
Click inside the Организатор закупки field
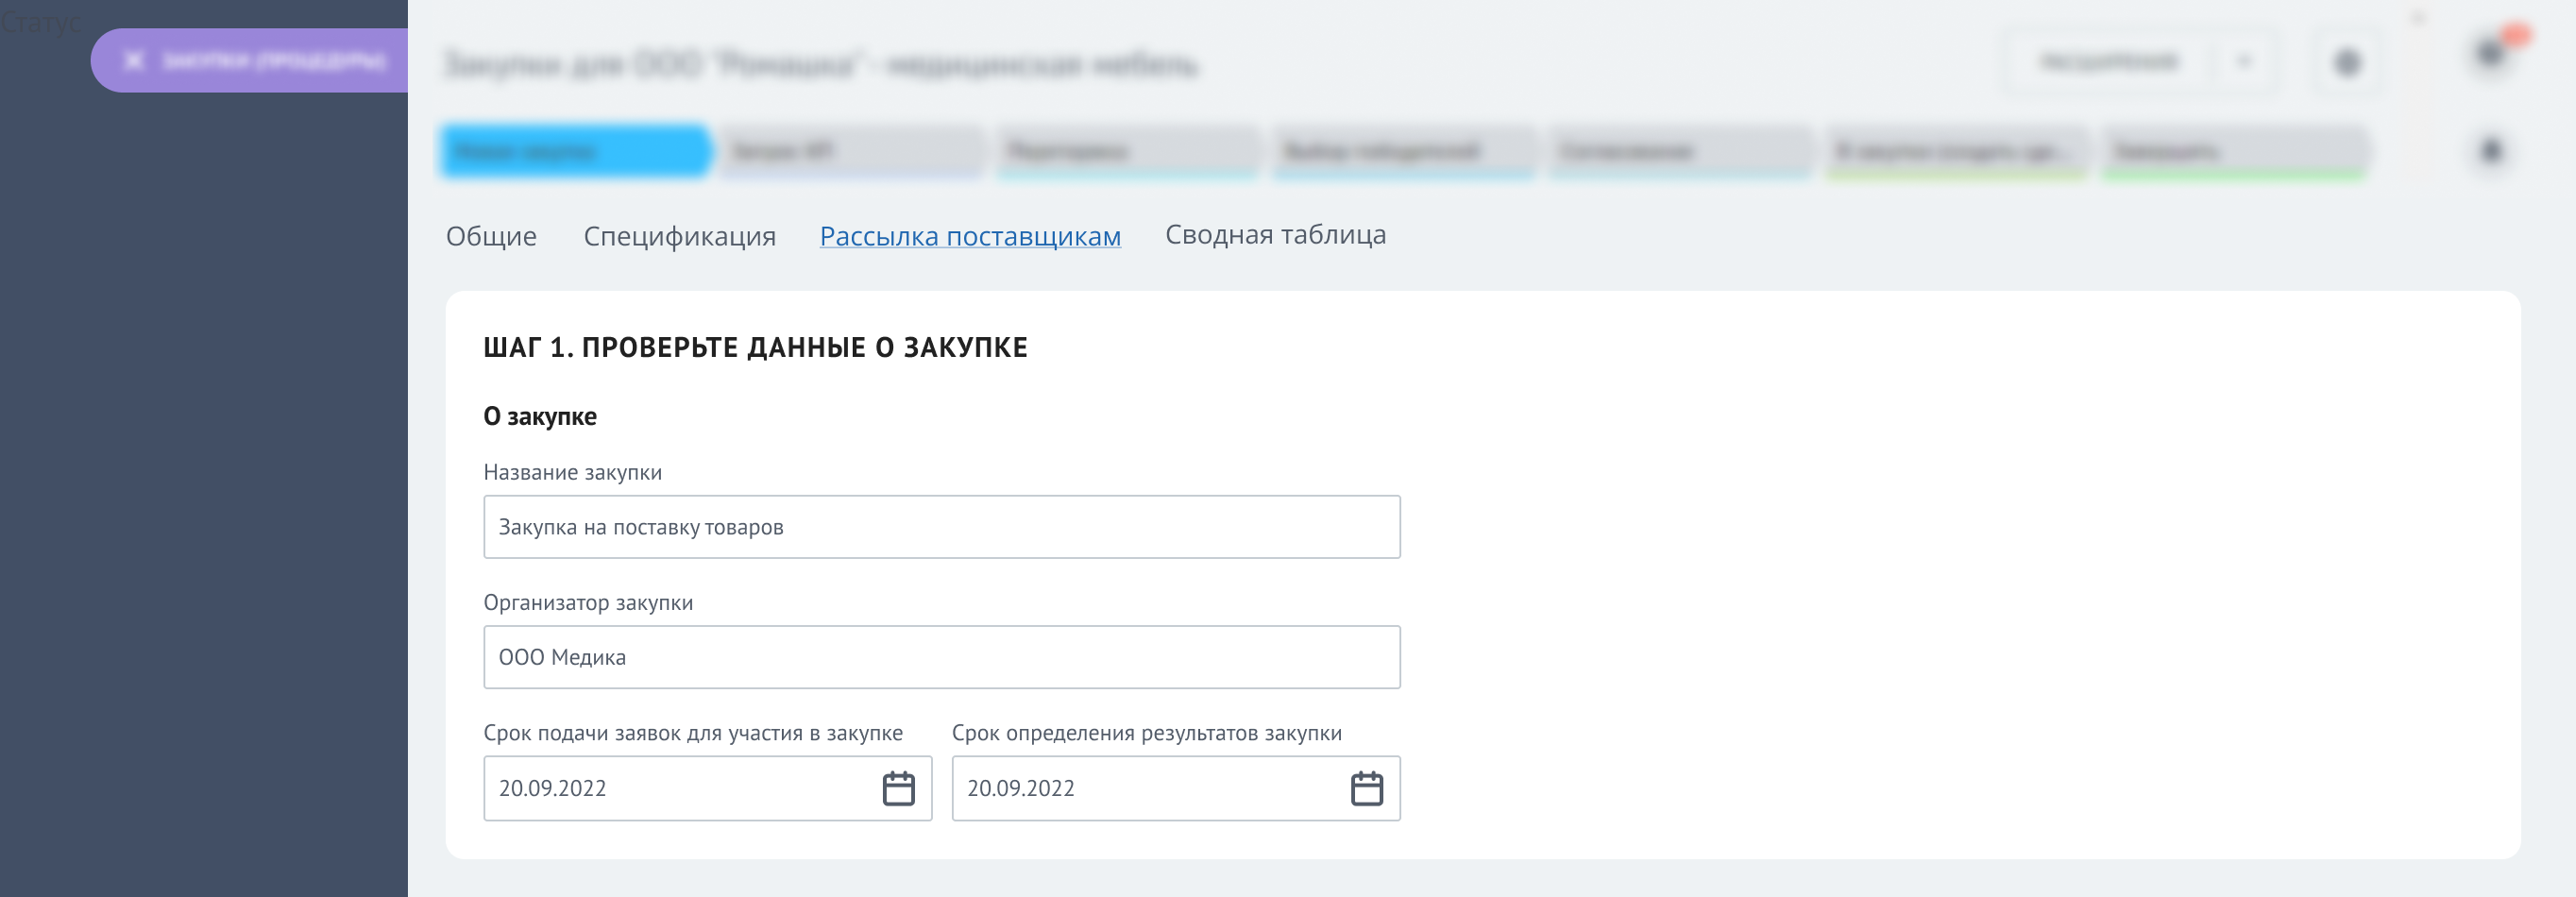(941, 657)
